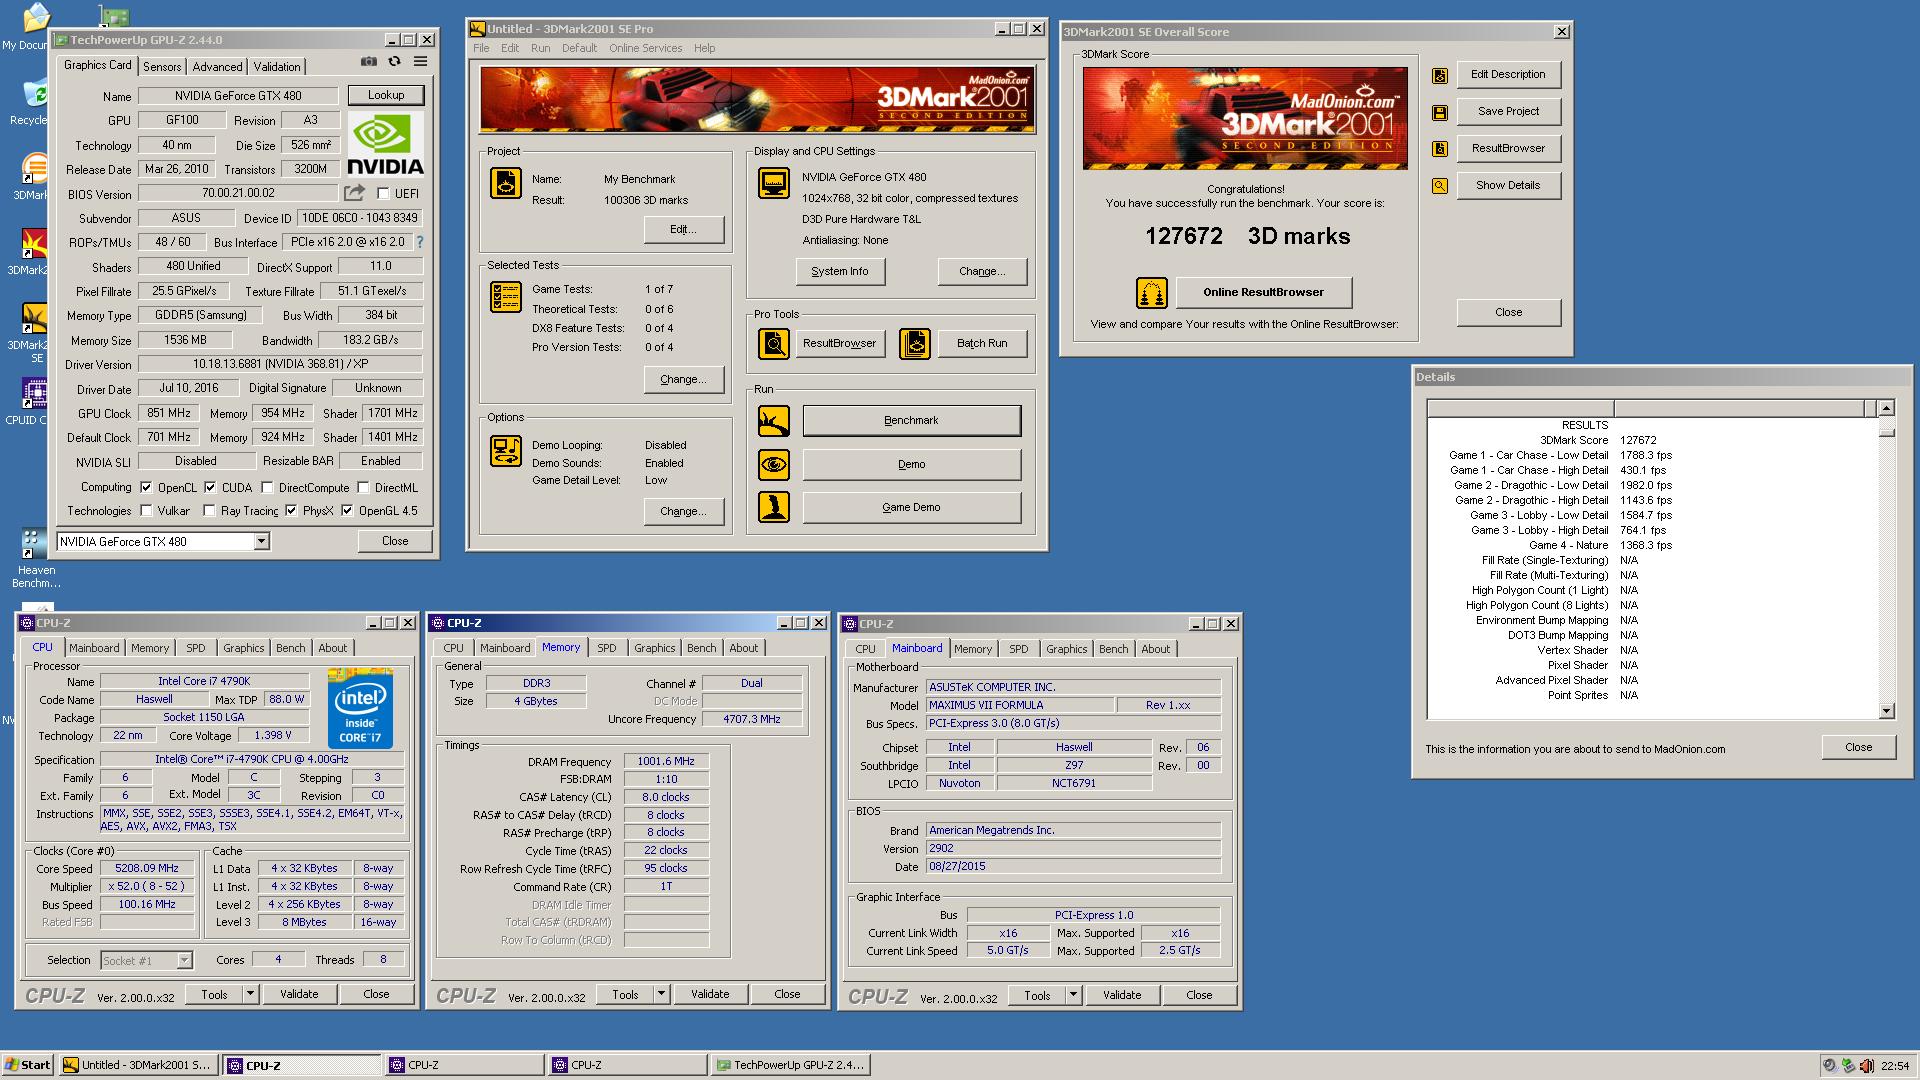
Task: Select the SPD tab in CPU-Z Memory window
Action: point(607,648)
